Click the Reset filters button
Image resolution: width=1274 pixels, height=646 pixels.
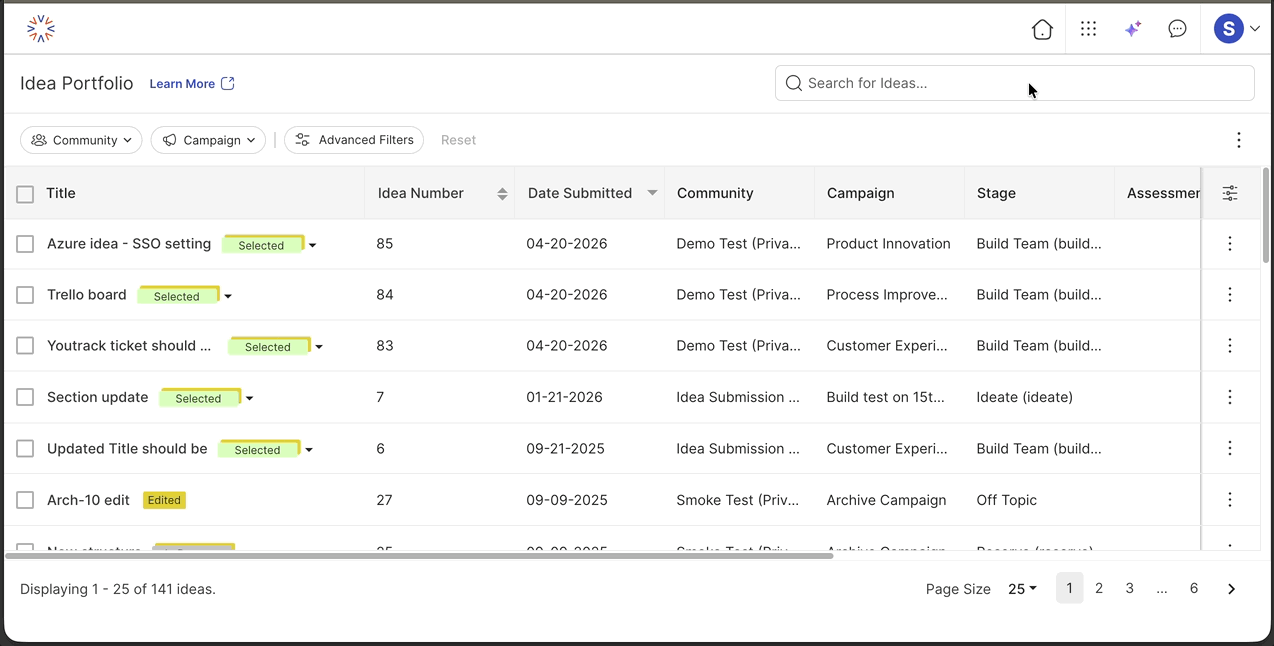[458, 140]
